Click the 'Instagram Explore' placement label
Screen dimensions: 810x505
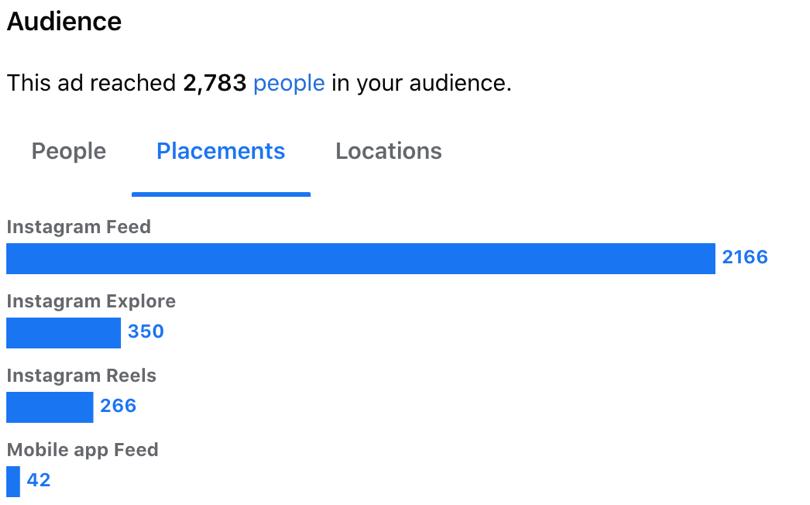[x=91, y=301]
